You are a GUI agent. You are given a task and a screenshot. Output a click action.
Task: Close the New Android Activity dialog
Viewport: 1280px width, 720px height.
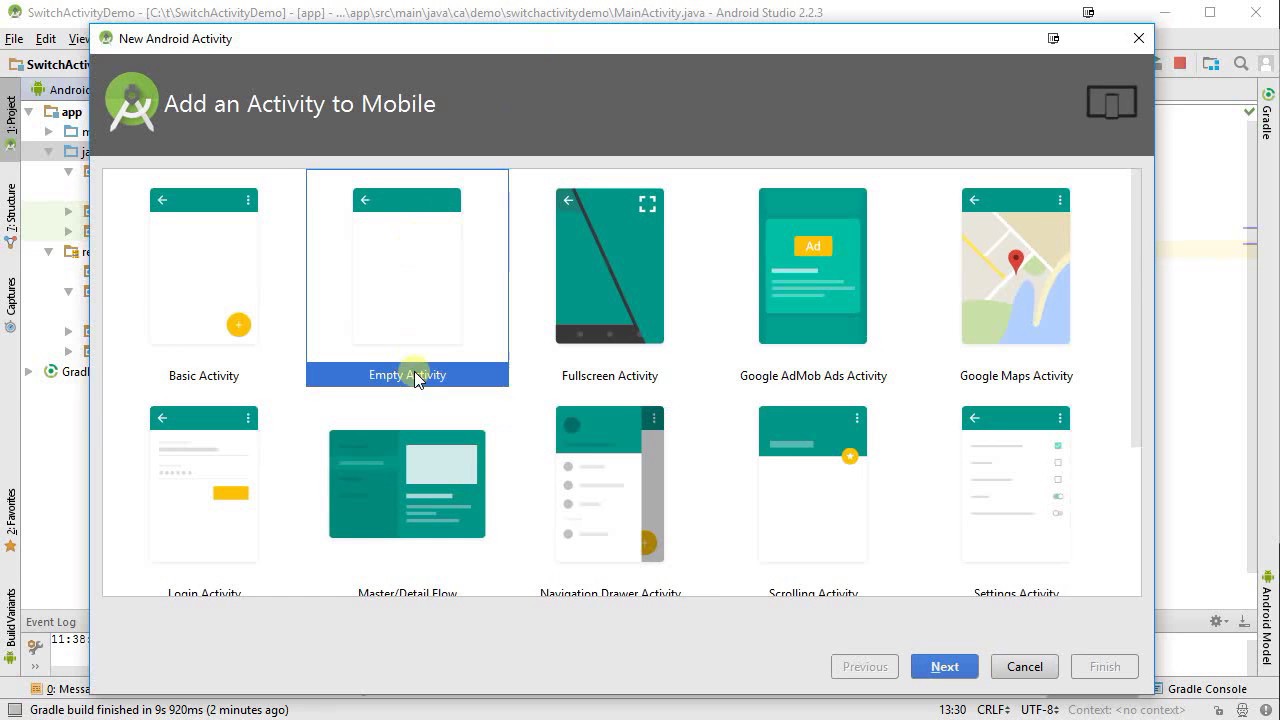(x=1138, y=38)
